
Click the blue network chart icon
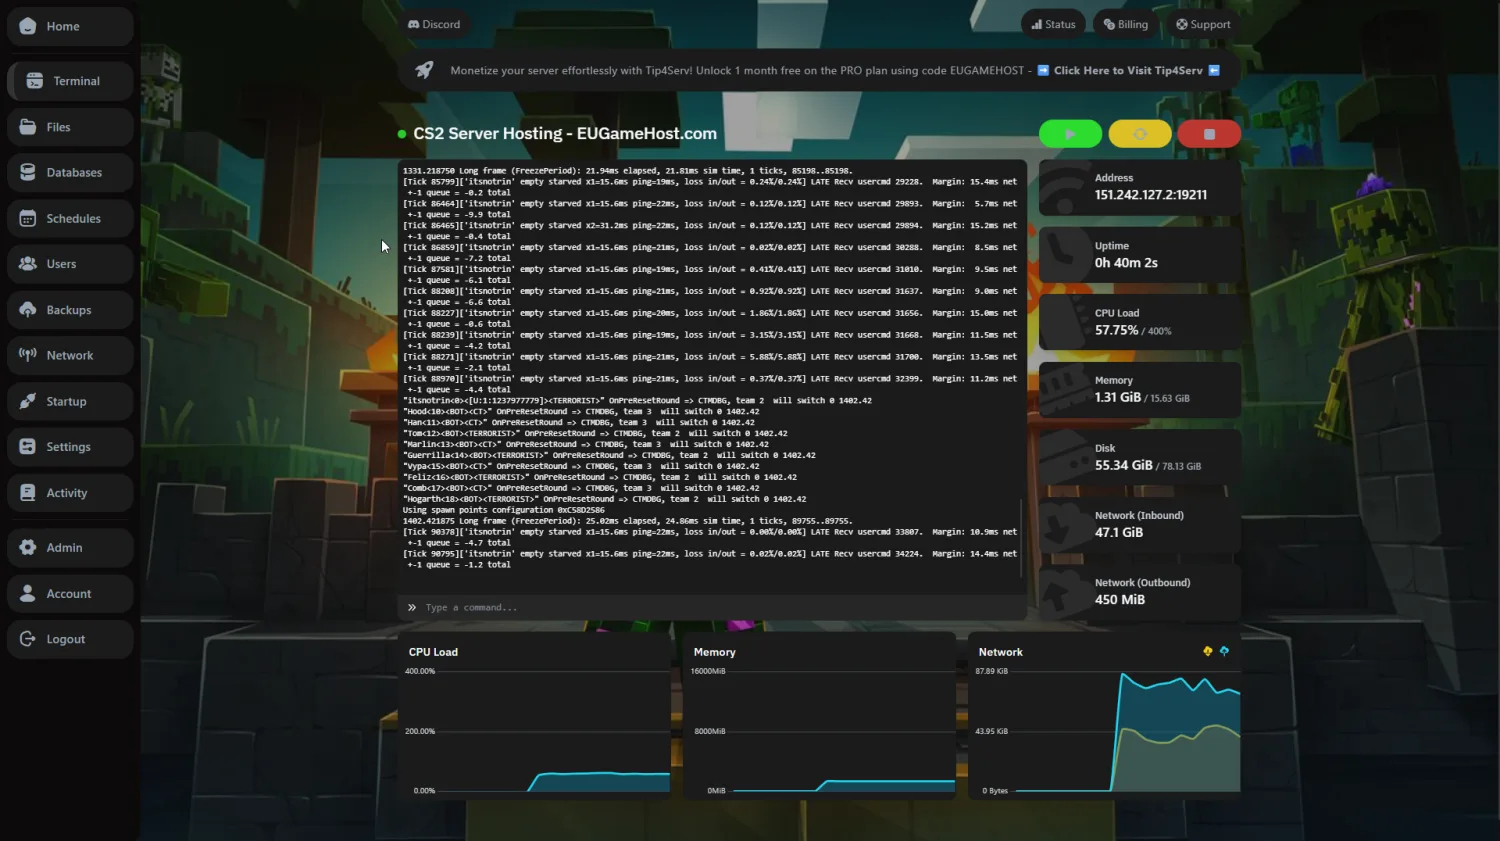tap(1224, 651)
